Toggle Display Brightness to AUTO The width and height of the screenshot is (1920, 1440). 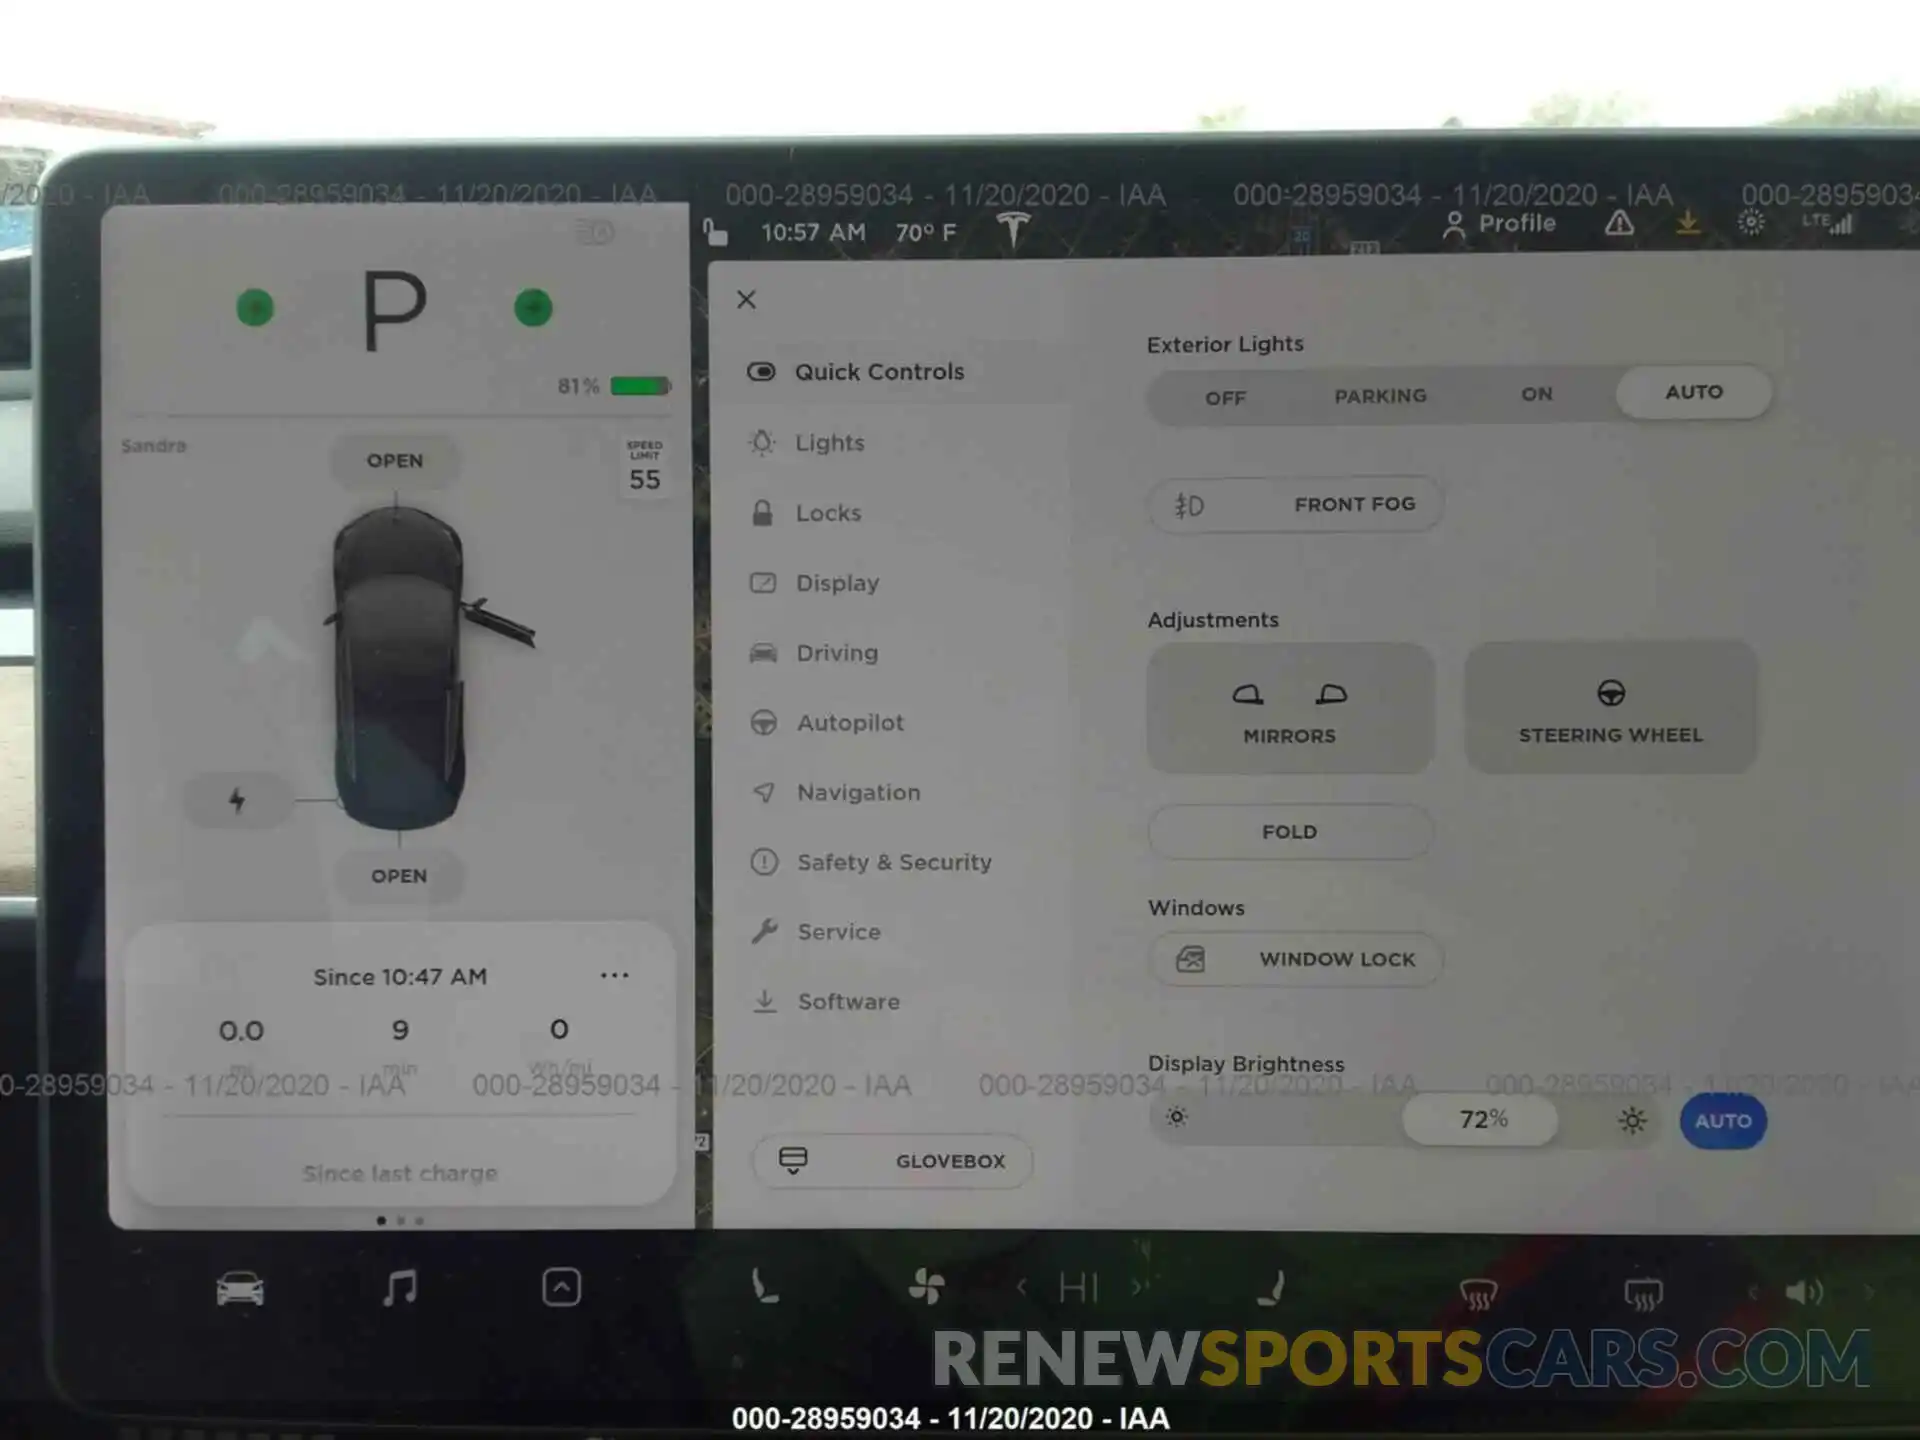pos(1723,1119)
